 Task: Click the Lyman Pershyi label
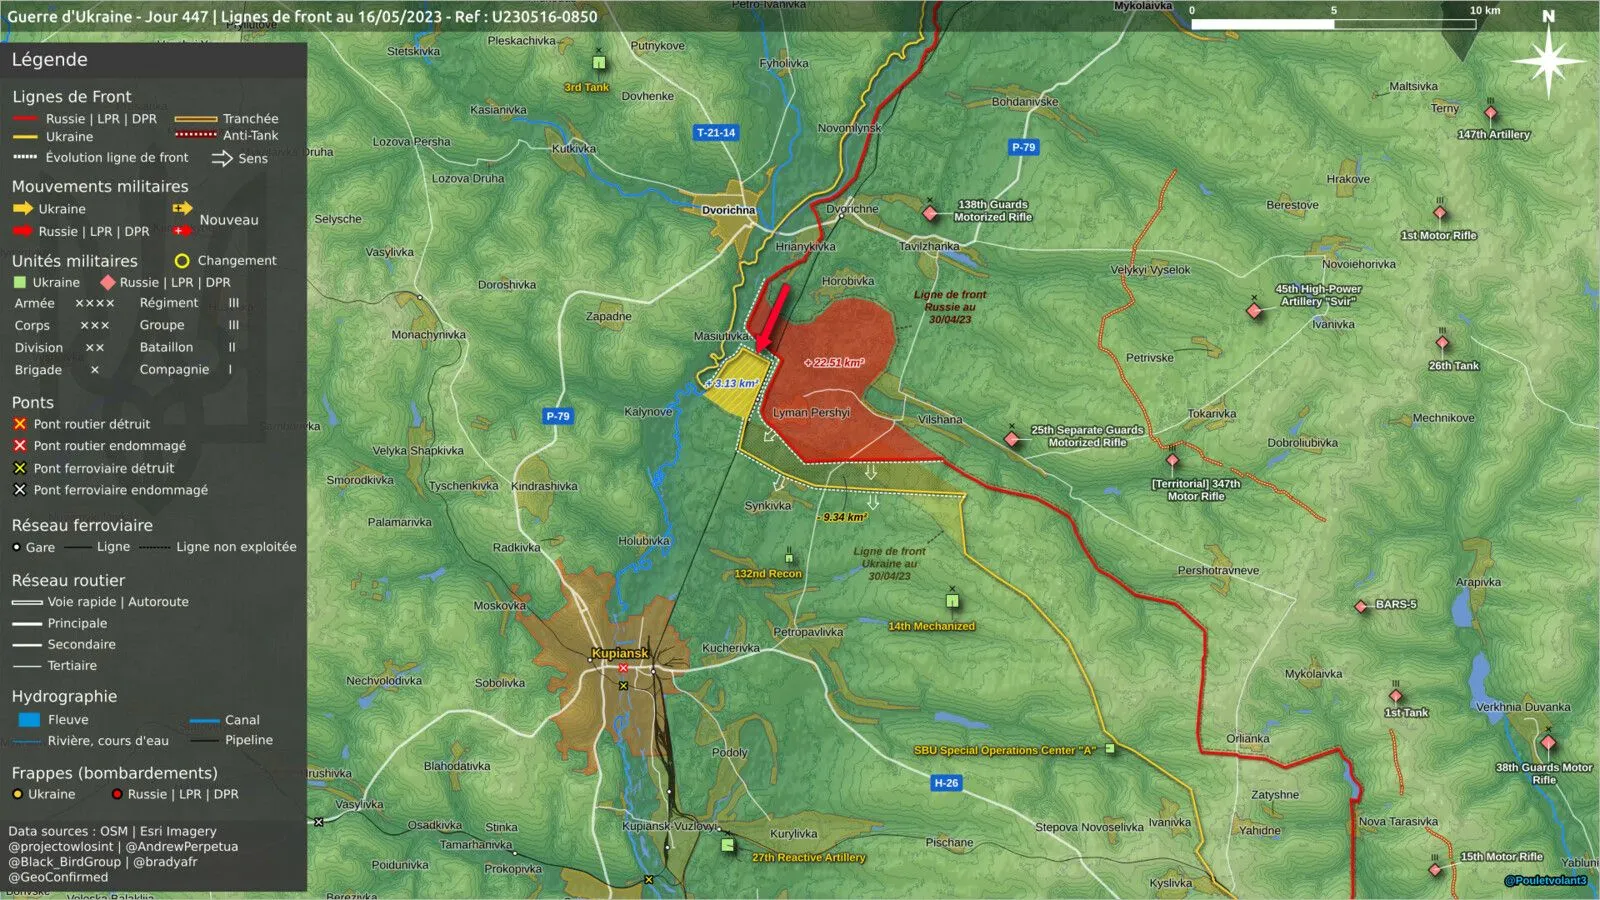811,413
